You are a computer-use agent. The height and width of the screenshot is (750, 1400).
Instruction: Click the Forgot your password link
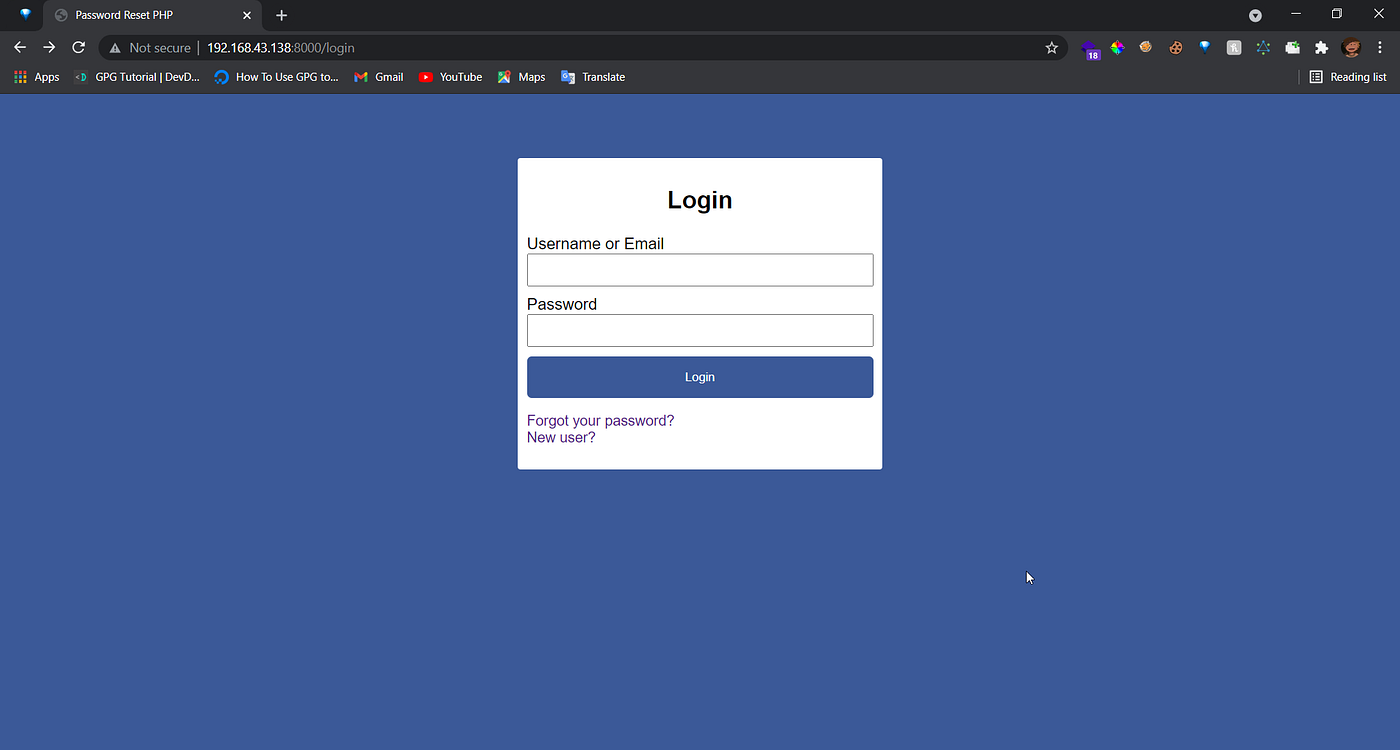click(x=600, y=420)
